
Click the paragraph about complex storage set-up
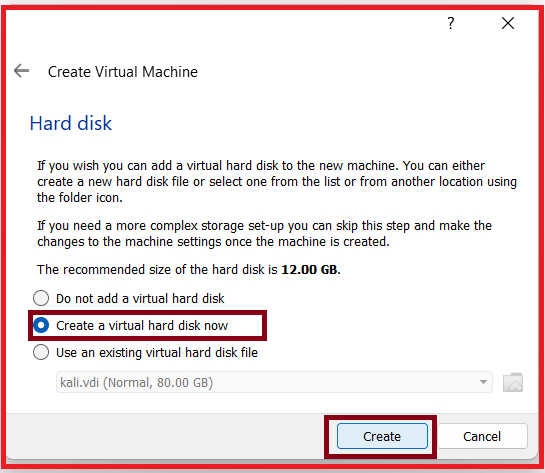(264, 234)
